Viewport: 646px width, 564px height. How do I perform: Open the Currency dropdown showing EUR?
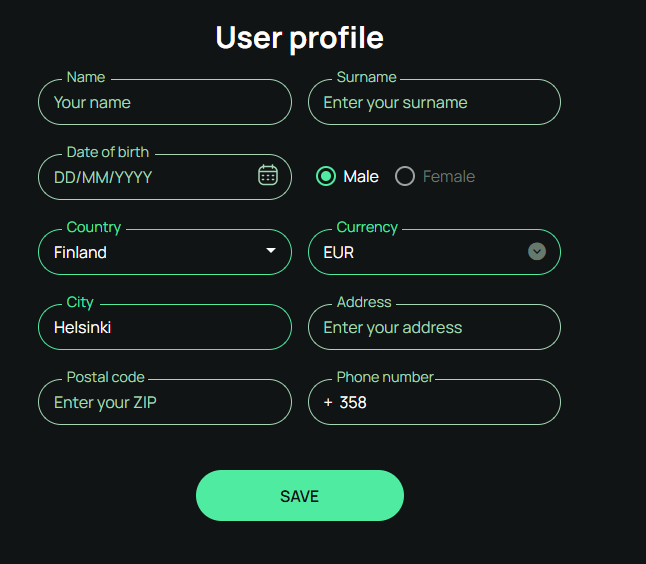click(x=434, y=252)
